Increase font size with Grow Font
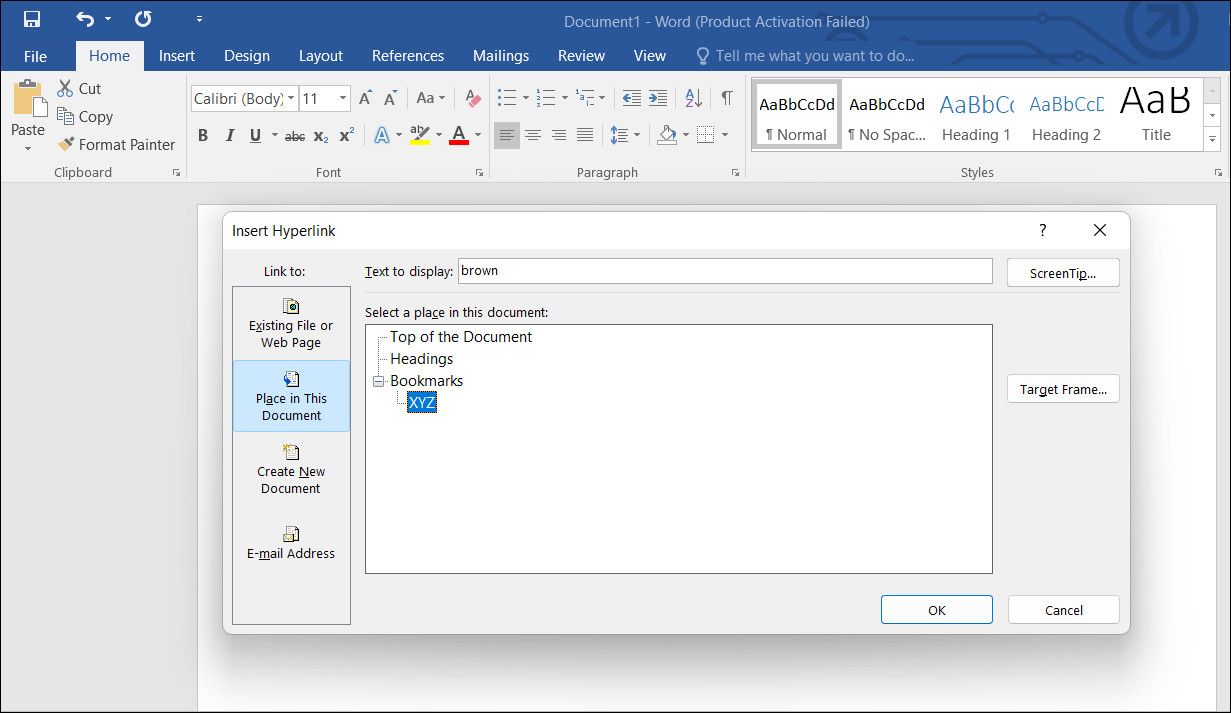This screenshot has height=713, width=1231. [x=365, y=98]
